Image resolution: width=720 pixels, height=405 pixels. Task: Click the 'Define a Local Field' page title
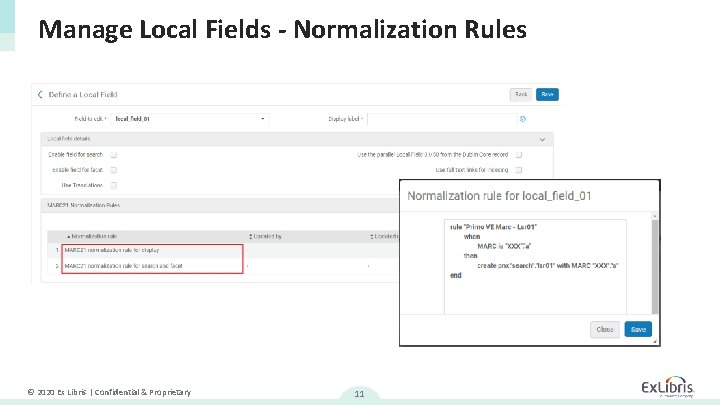83,95
